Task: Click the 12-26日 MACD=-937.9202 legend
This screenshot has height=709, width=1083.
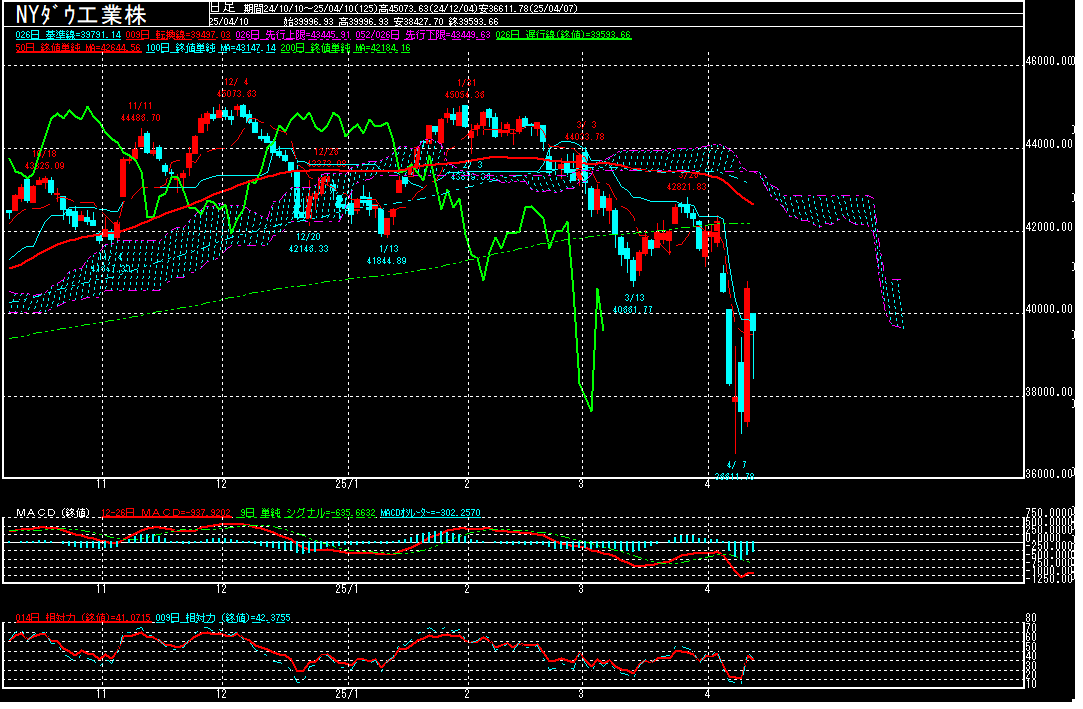Action: click(166, 513)
